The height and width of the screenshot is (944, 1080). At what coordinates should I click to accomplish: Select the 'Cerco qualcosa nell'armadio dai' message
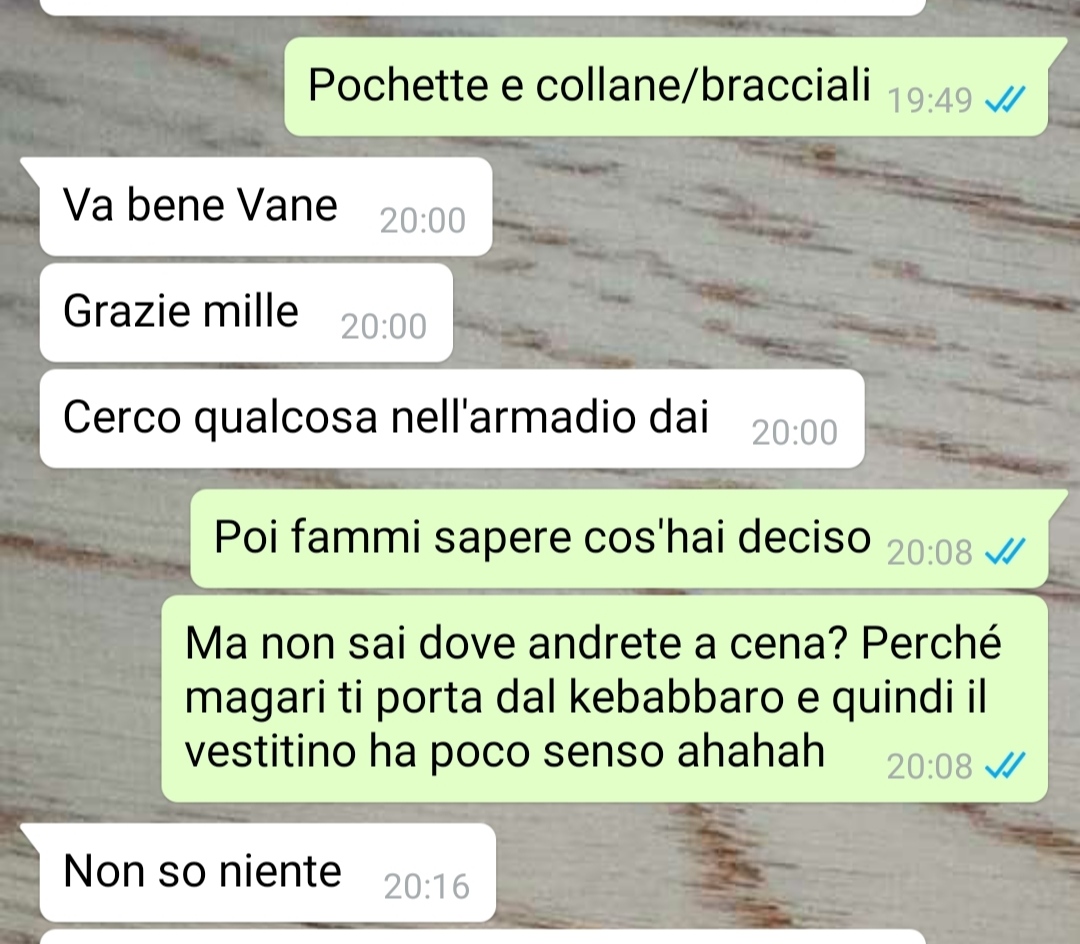pyautogui.click(x=452, y=419)
